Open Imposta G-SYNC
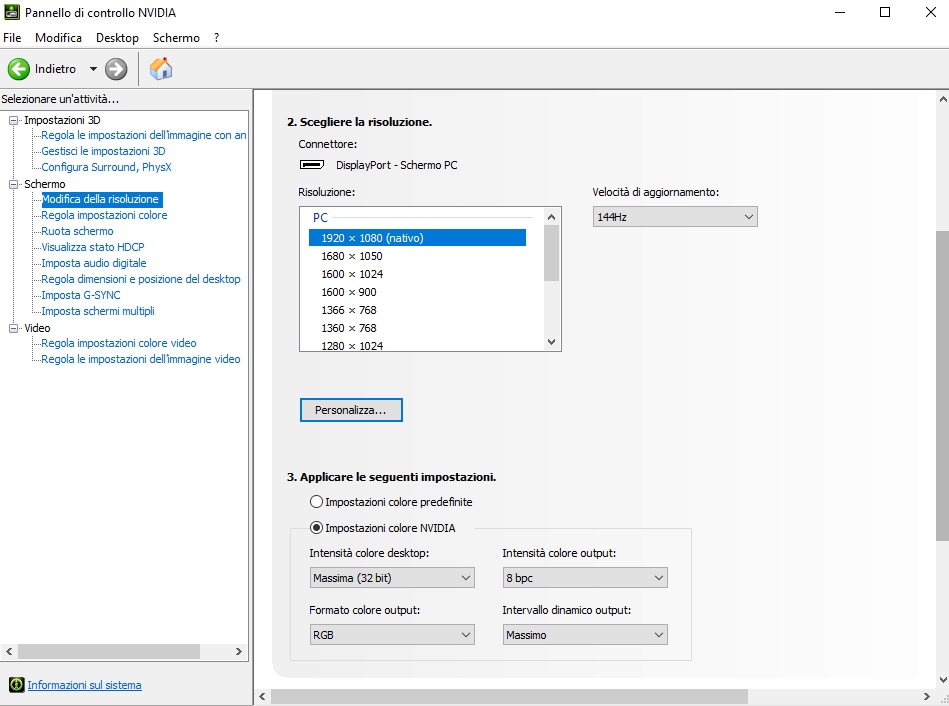The height and width of the screenshot is (706, 949). pos(80,295)
